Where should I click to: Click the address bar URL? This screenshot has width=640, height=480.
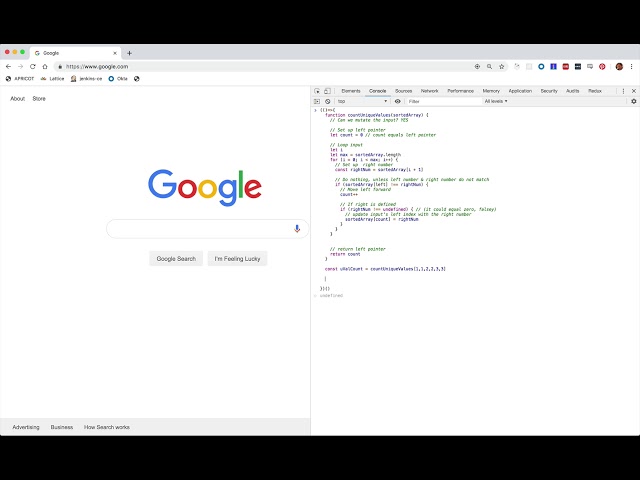tap(97, 67)
